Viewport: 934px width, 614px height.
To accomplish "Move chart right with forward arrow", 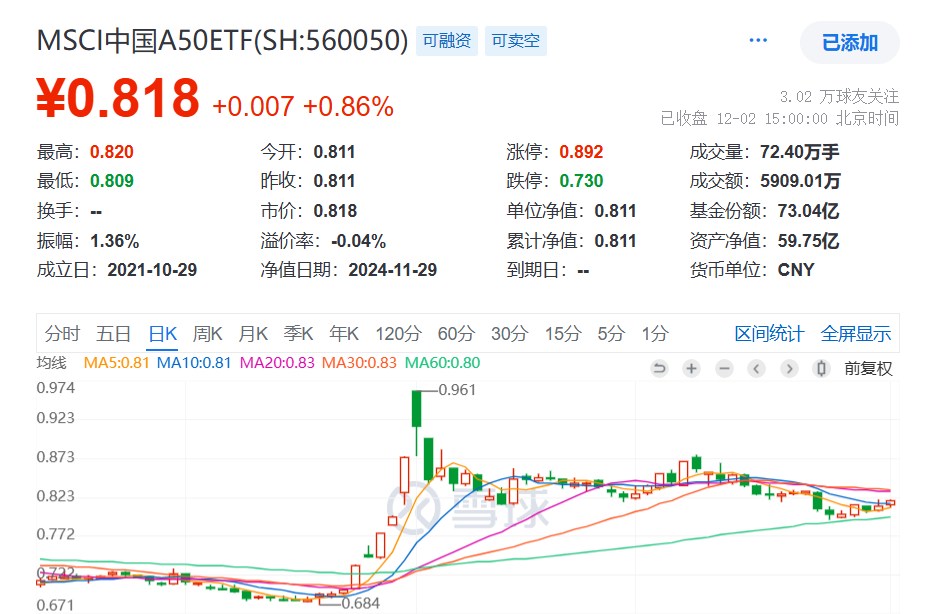I will [x=789, y=369].
